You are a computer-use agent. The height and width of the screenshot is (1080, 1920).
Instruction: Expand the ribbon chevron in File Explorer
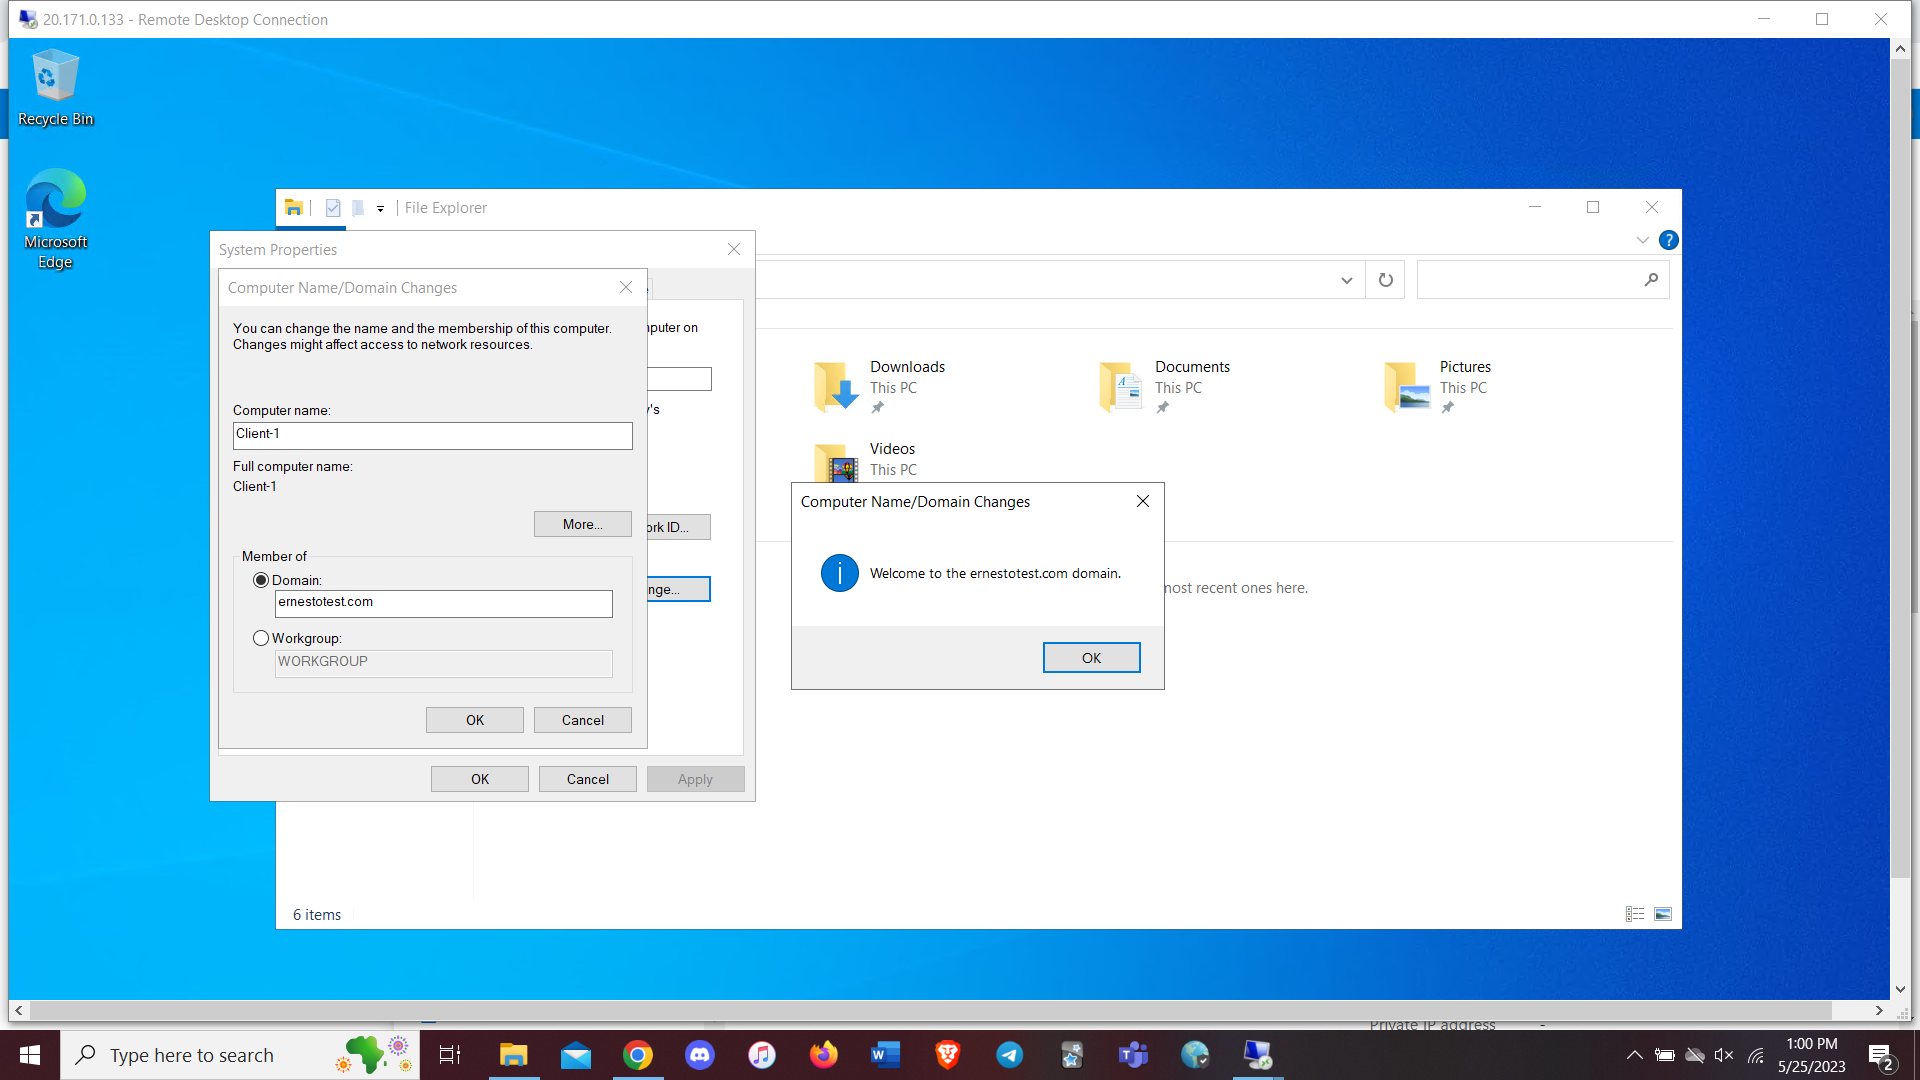click(1642, 240)
